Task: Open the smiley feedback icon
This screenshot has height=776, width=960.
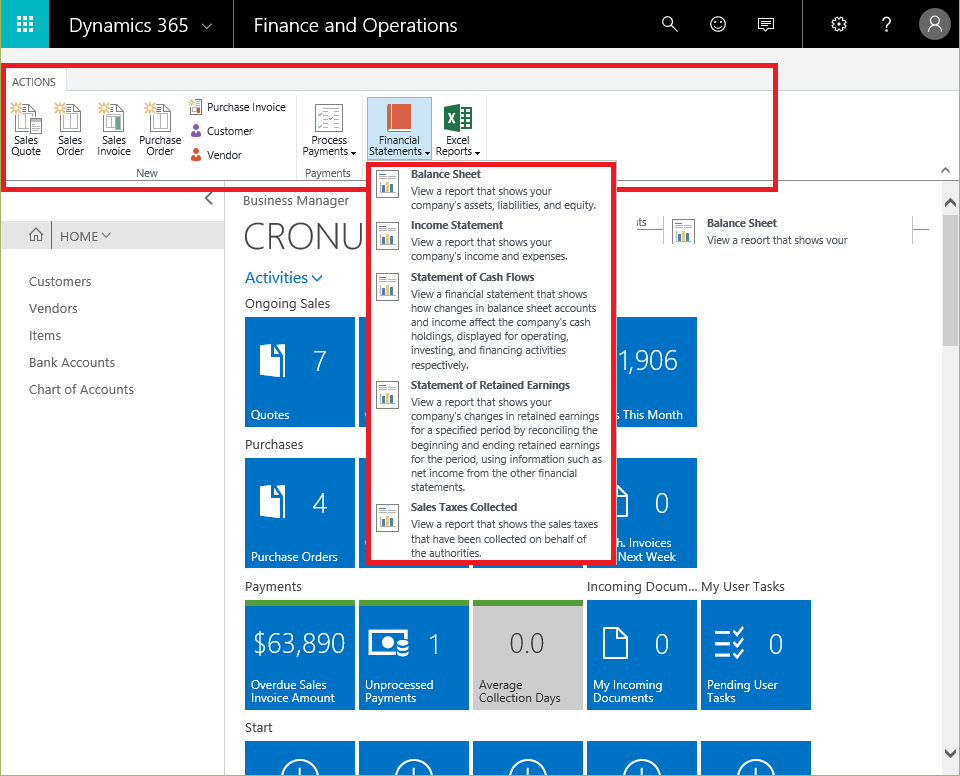Action: tap(718, 24)
